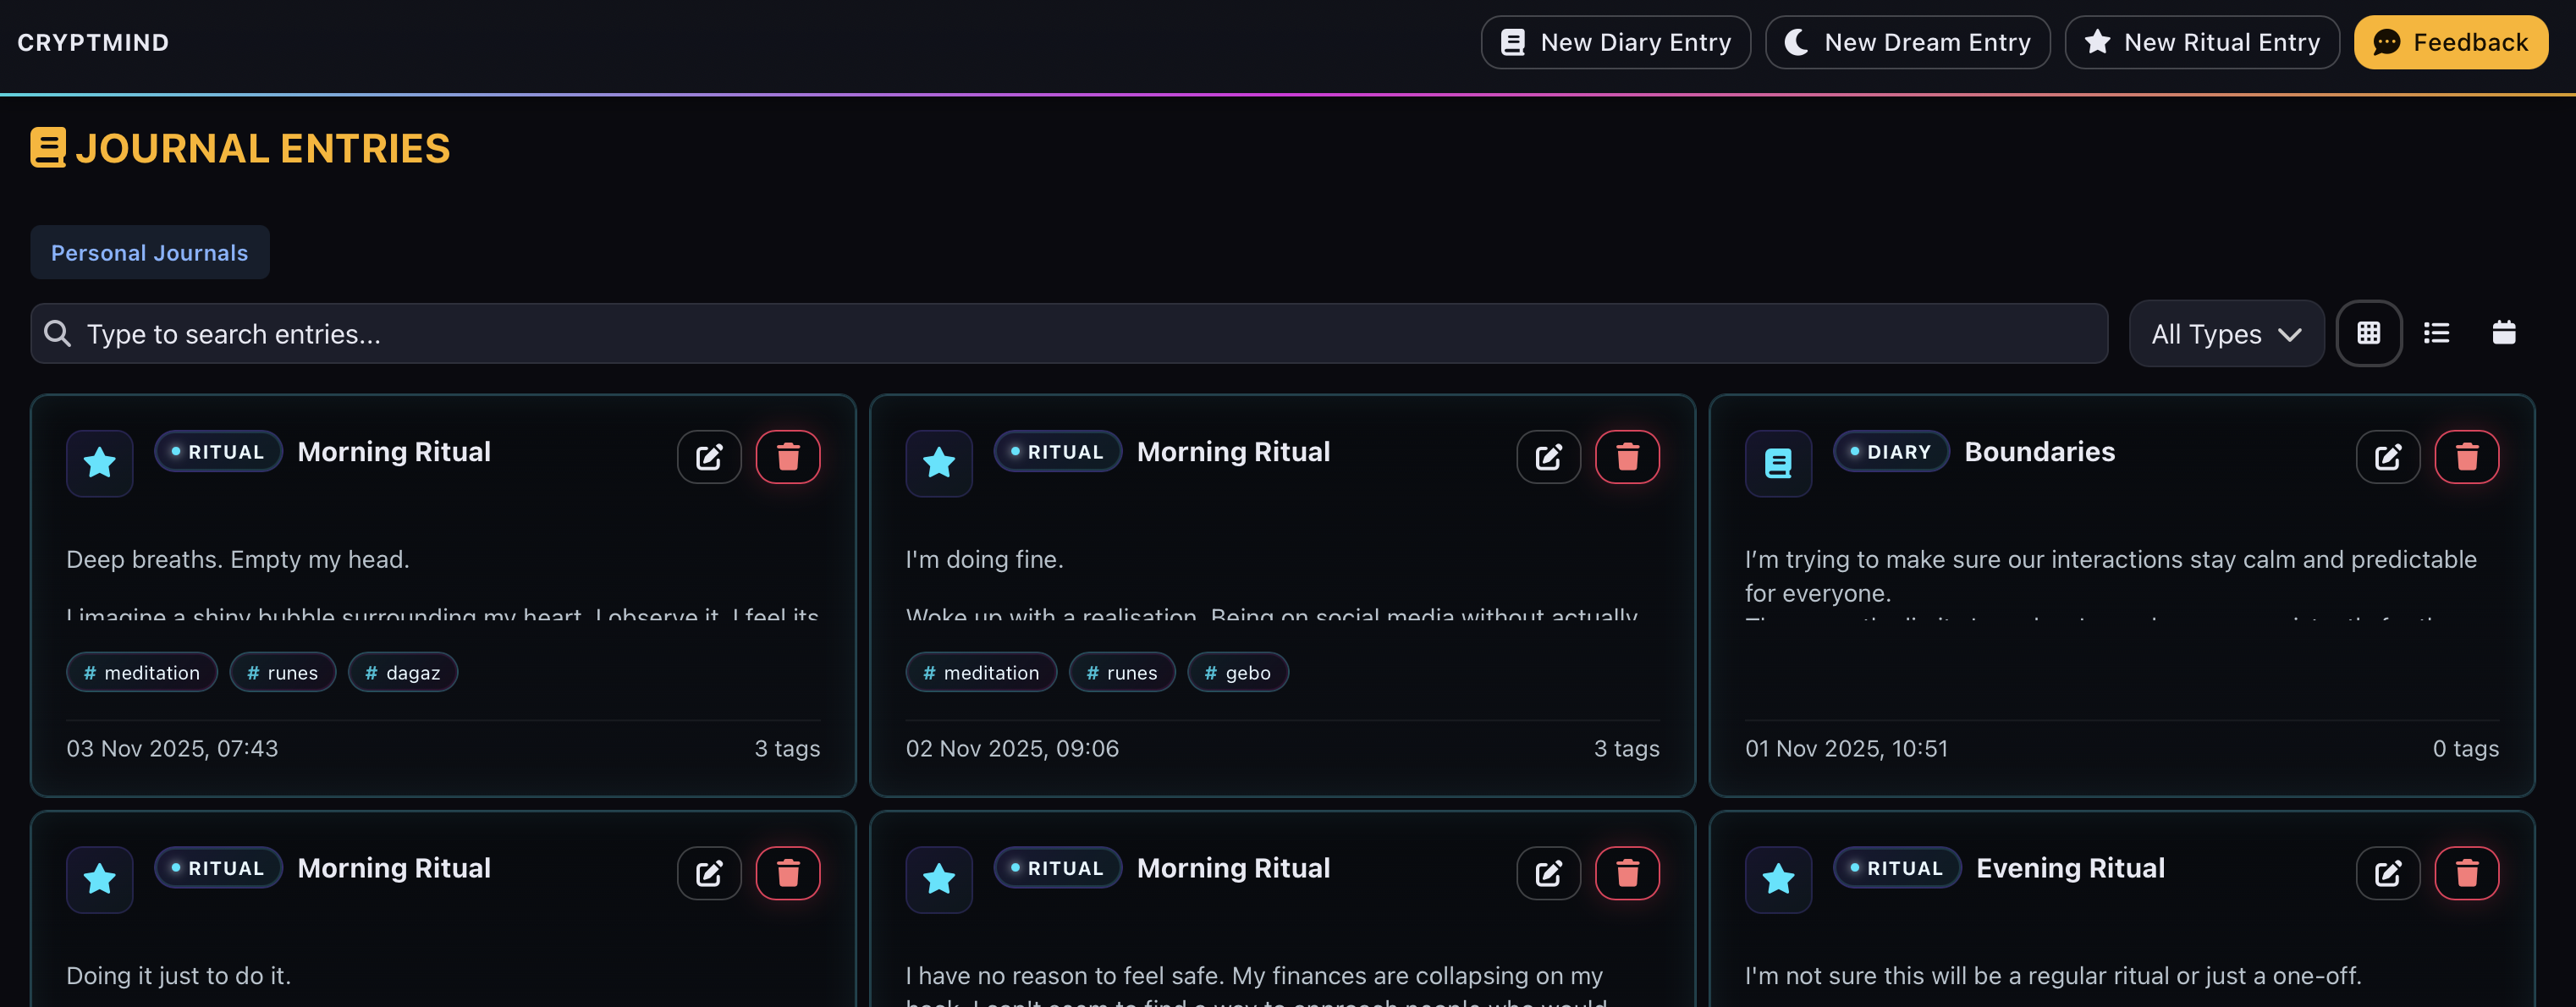Select the meditation tag on first card
This screenshot has width=2576, height=1007.
coord(141,671)
